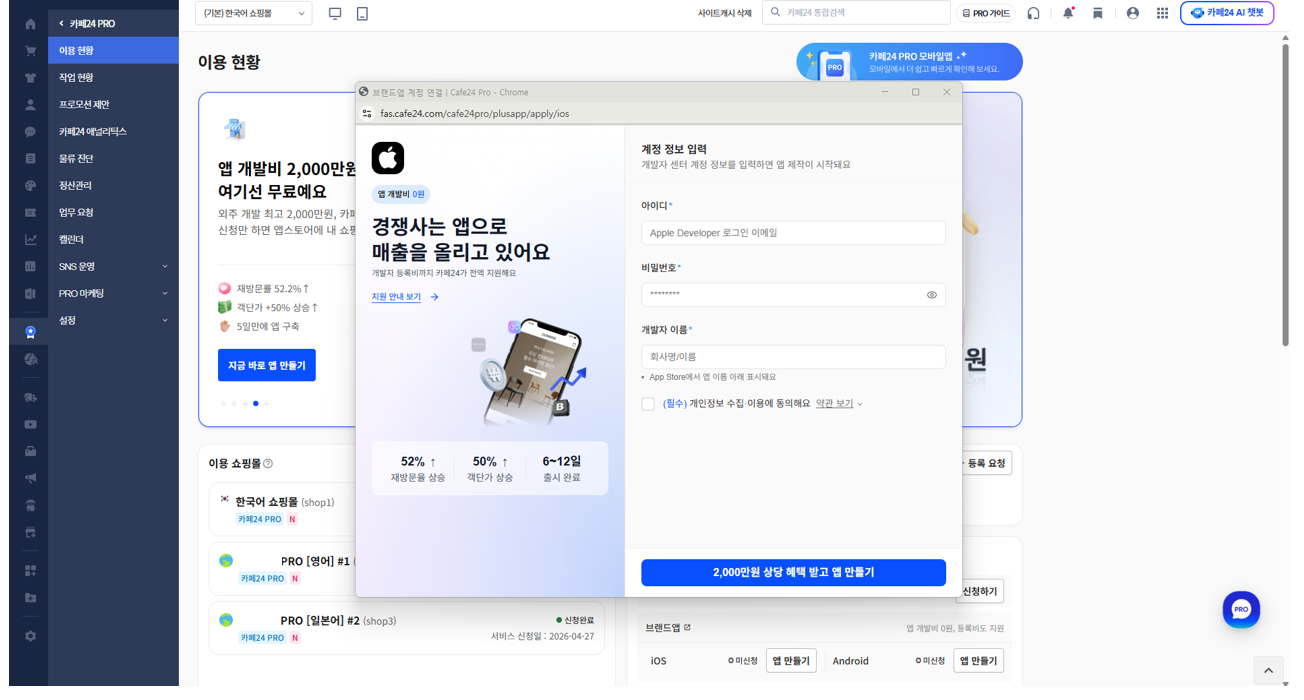Open the shopping cart orders icon

(x=30, y=50)
